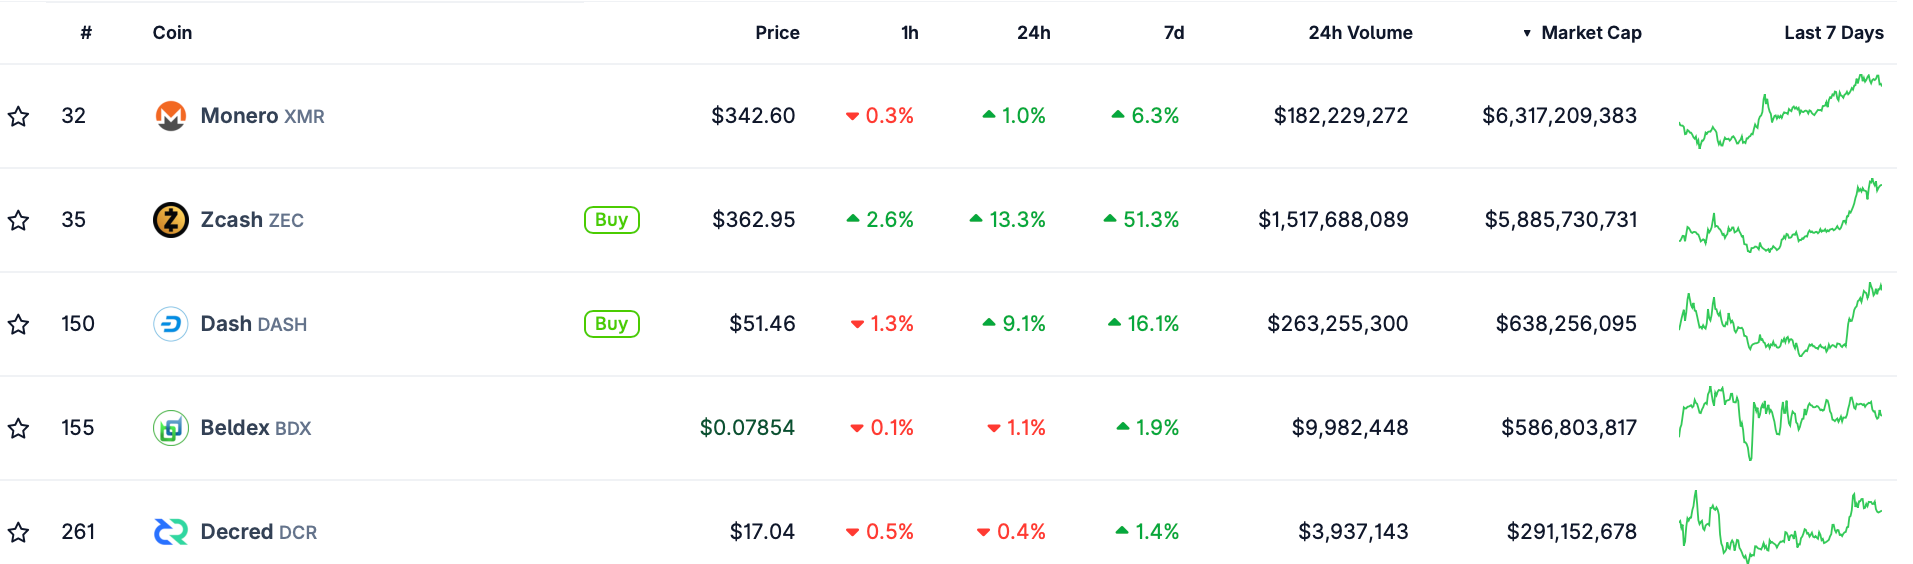Viewport: 1913px width, 564px height.
Task: Click the Beldex coin logo icon
Action: (171, 428)
